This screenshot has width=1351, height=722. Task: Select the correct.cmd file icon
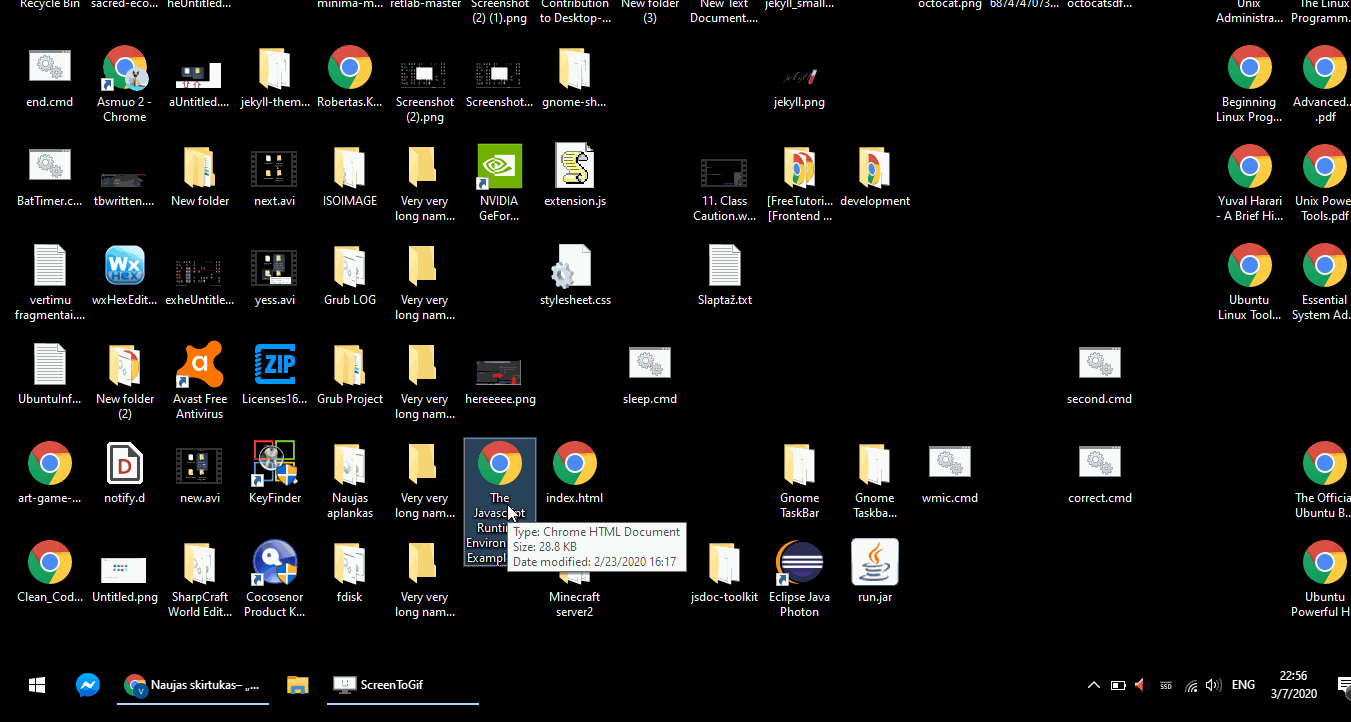[x=1099, y=463]
